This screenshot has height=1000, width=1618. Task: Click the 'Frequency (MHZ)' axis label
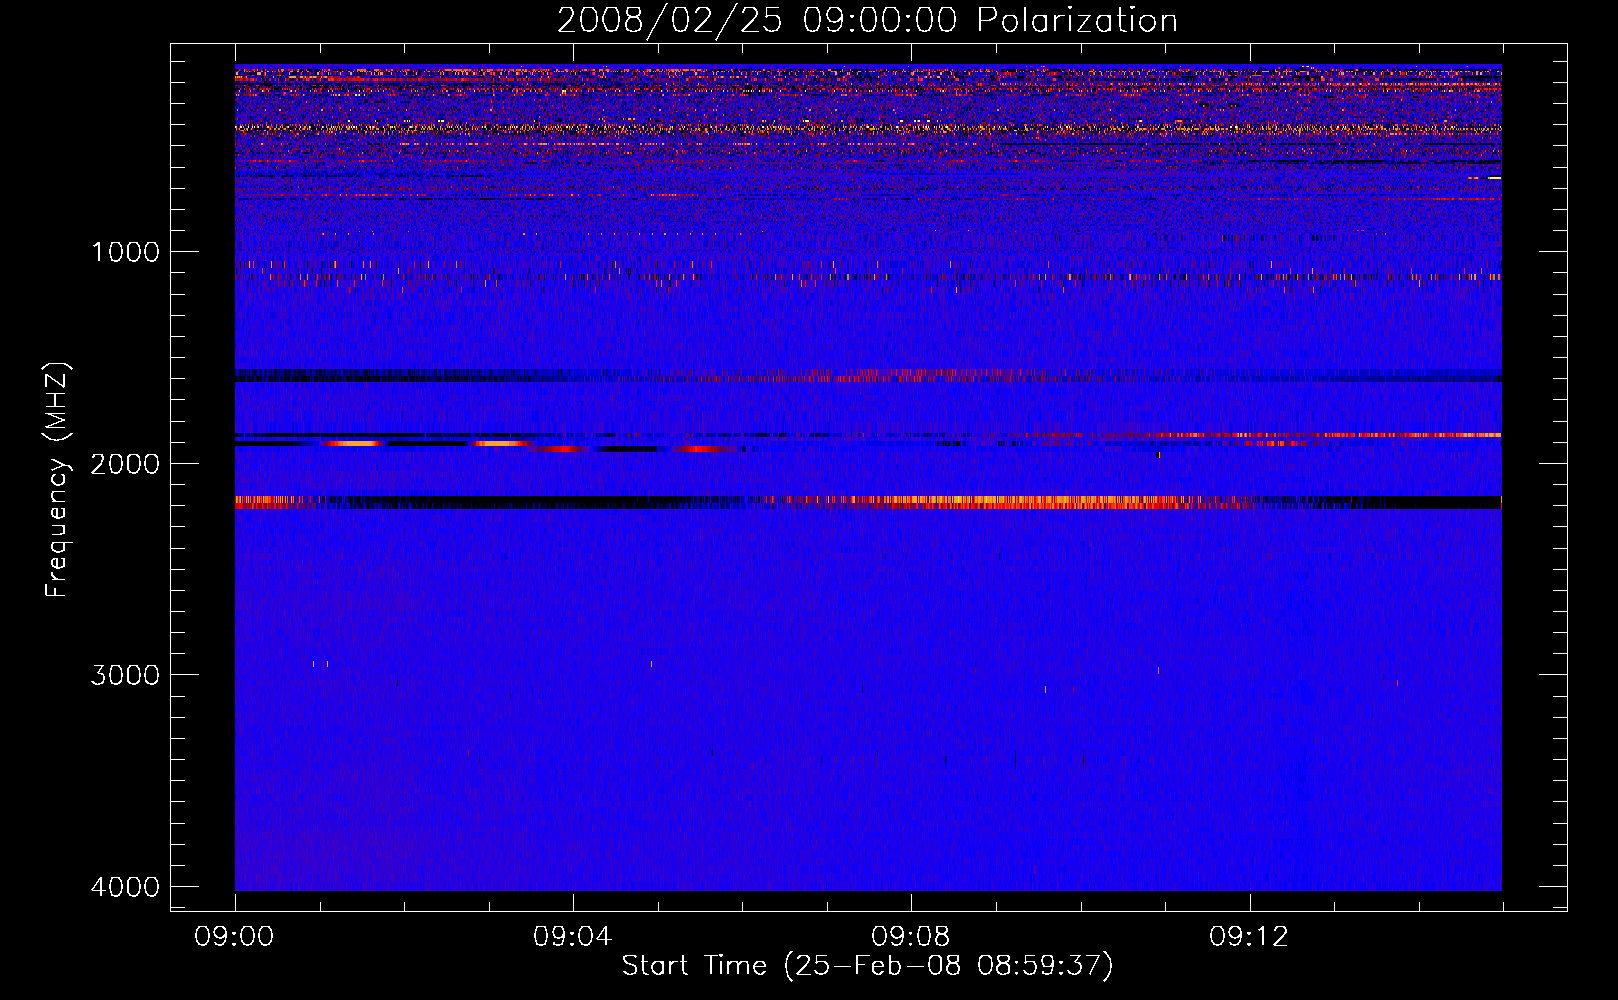[57, 480]
